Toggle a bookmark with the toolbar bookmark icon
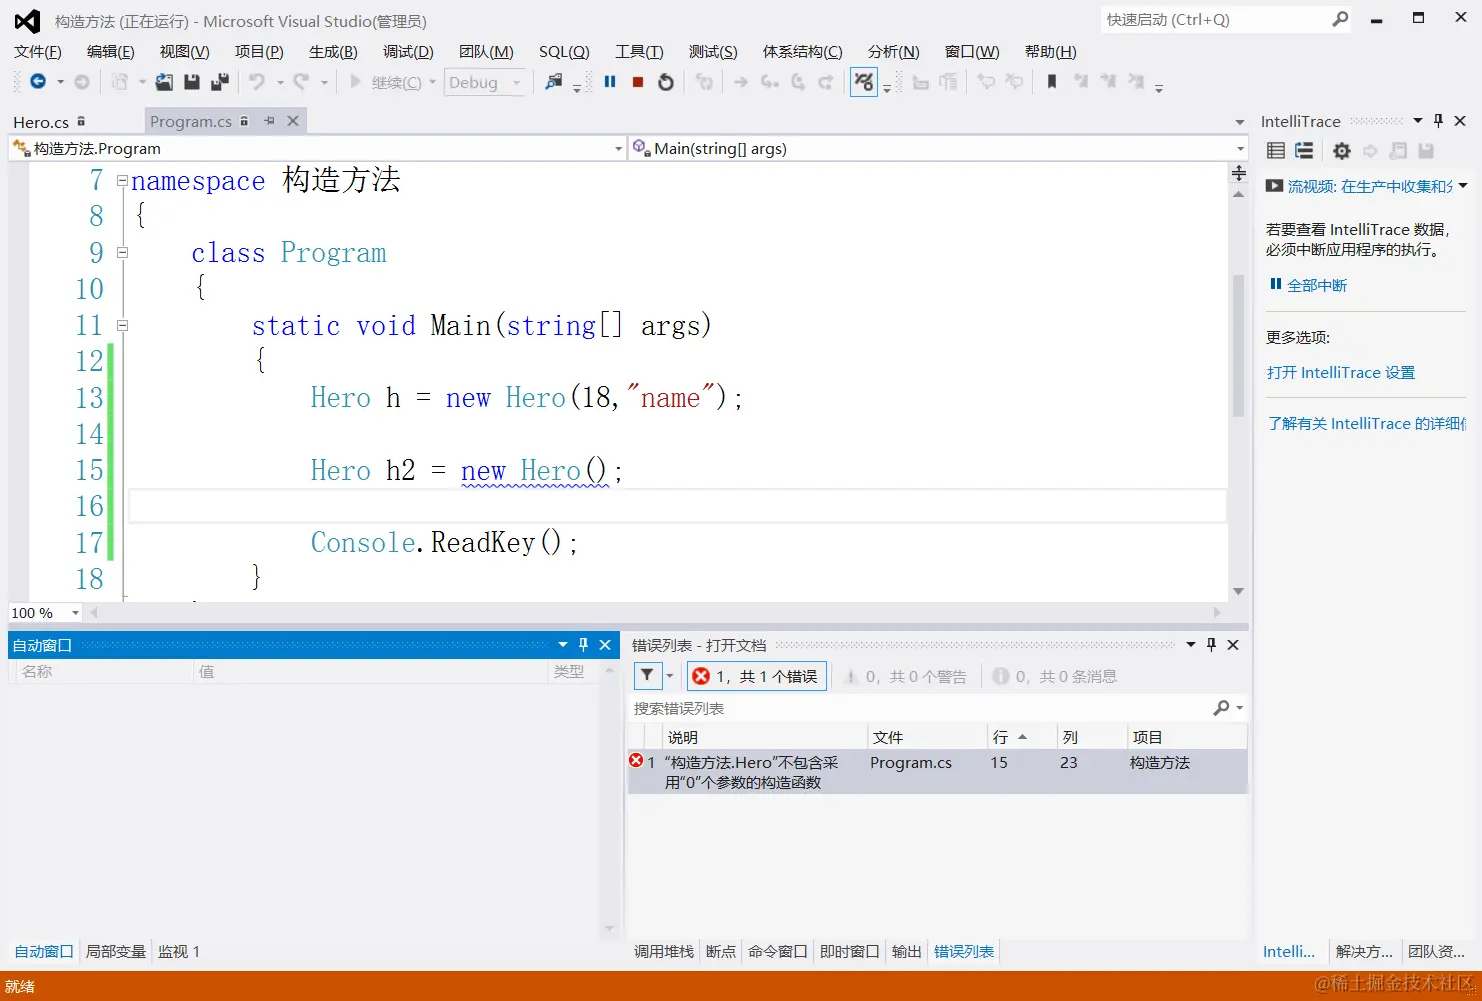Screen dimensions: 1482x1001 1052,82
